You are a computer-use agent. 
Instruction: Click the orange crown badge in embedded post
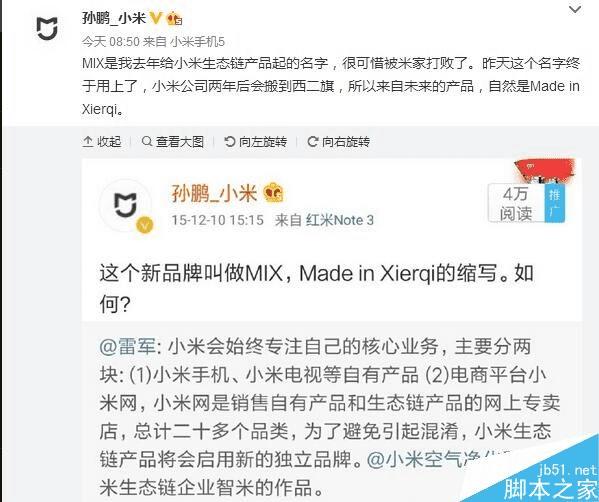[274, 193]
